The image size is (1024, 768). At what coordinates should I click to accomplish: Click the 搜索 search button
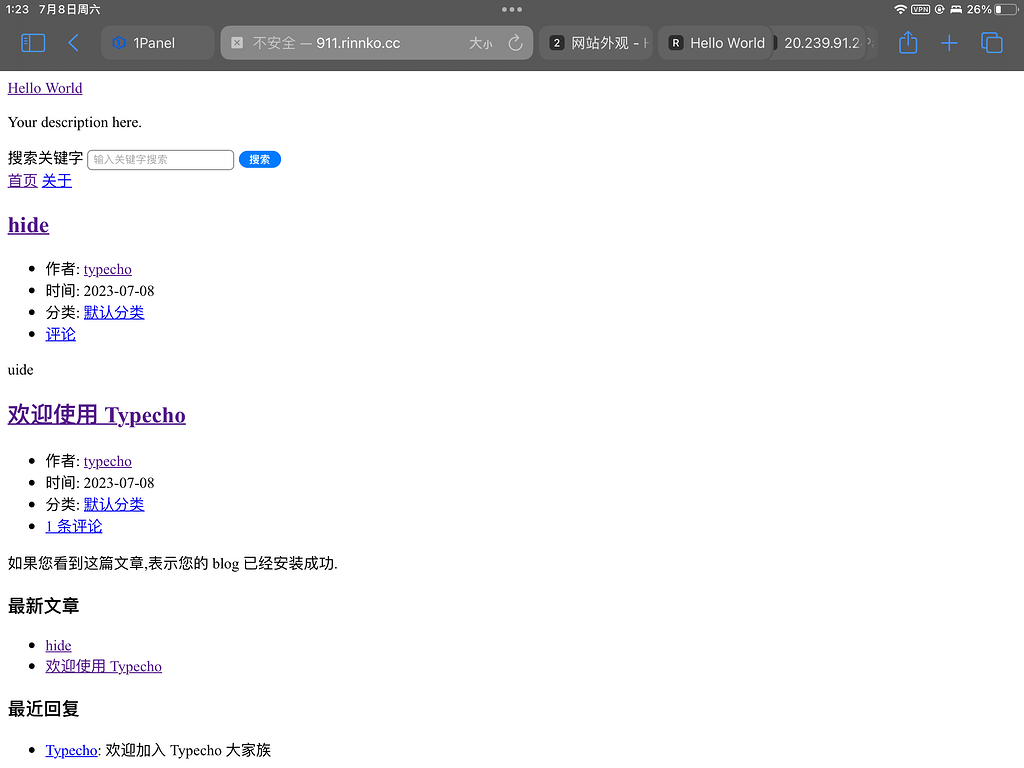[x=259, y=159]
